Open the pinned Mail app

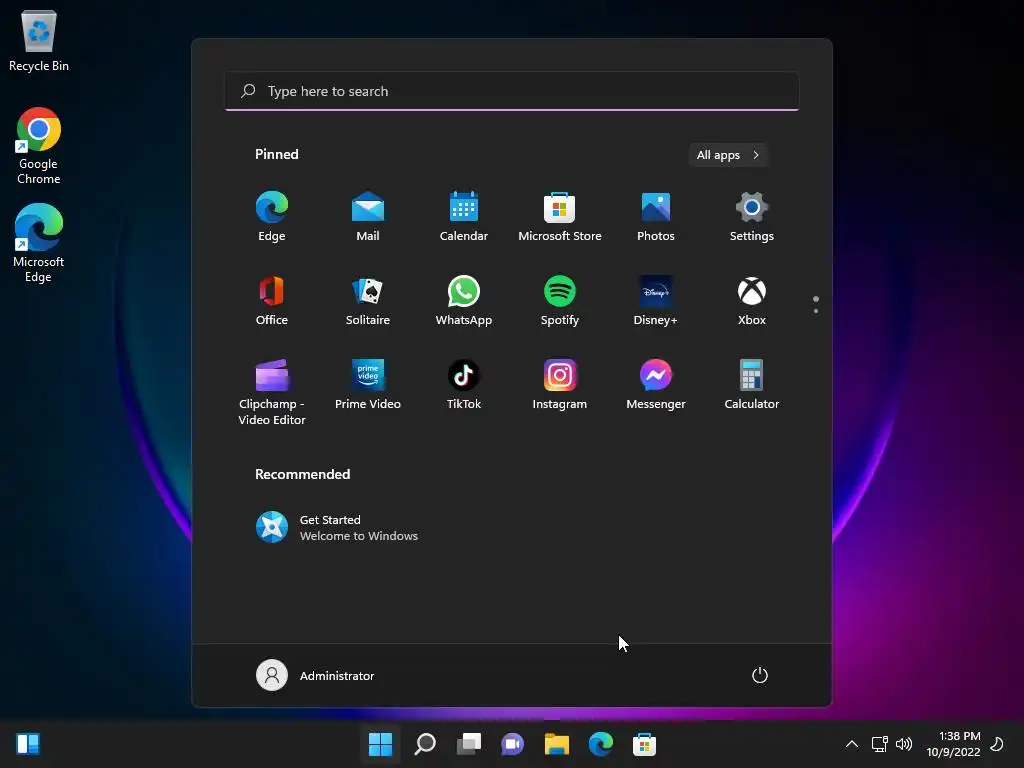[368, 217]
